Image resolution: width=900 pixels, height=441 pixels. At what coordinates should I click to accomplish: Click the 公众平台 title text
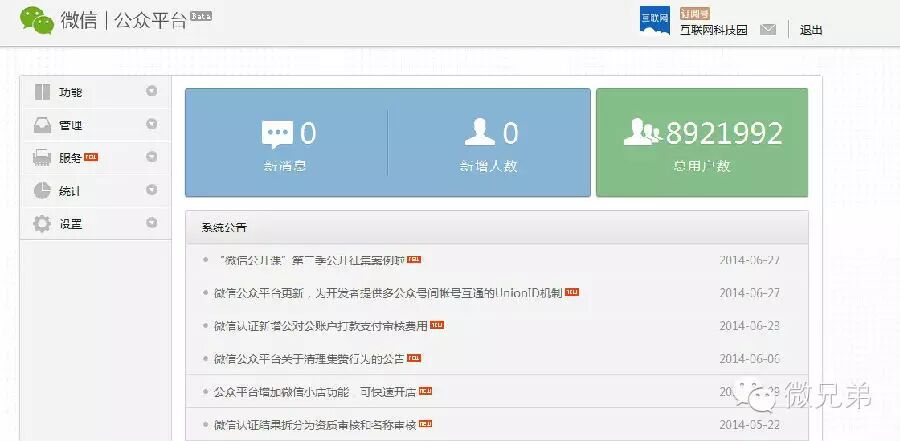tap(151, 21)
